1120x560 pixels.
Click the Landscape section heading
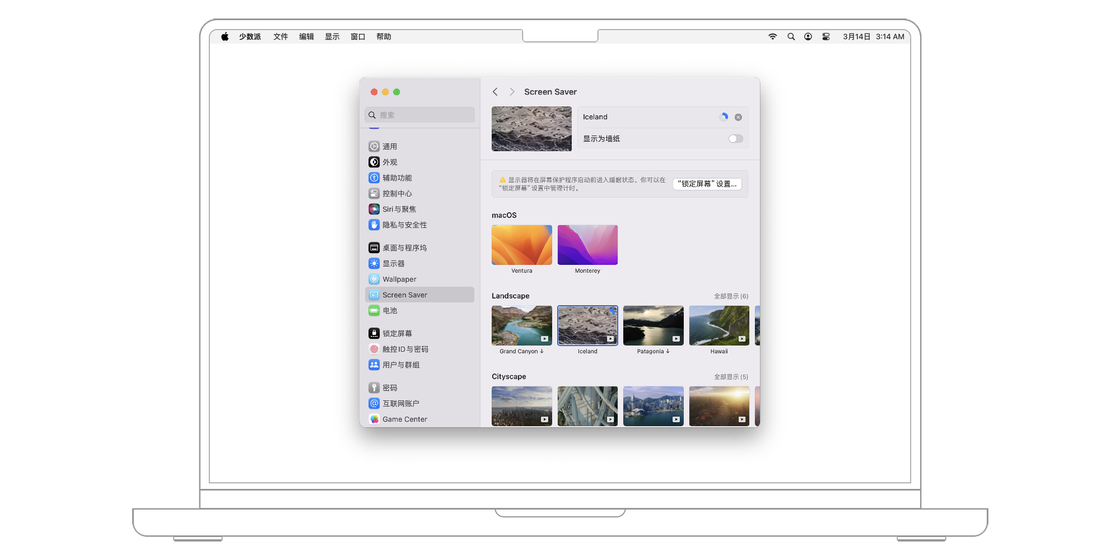tap(510, 296)
